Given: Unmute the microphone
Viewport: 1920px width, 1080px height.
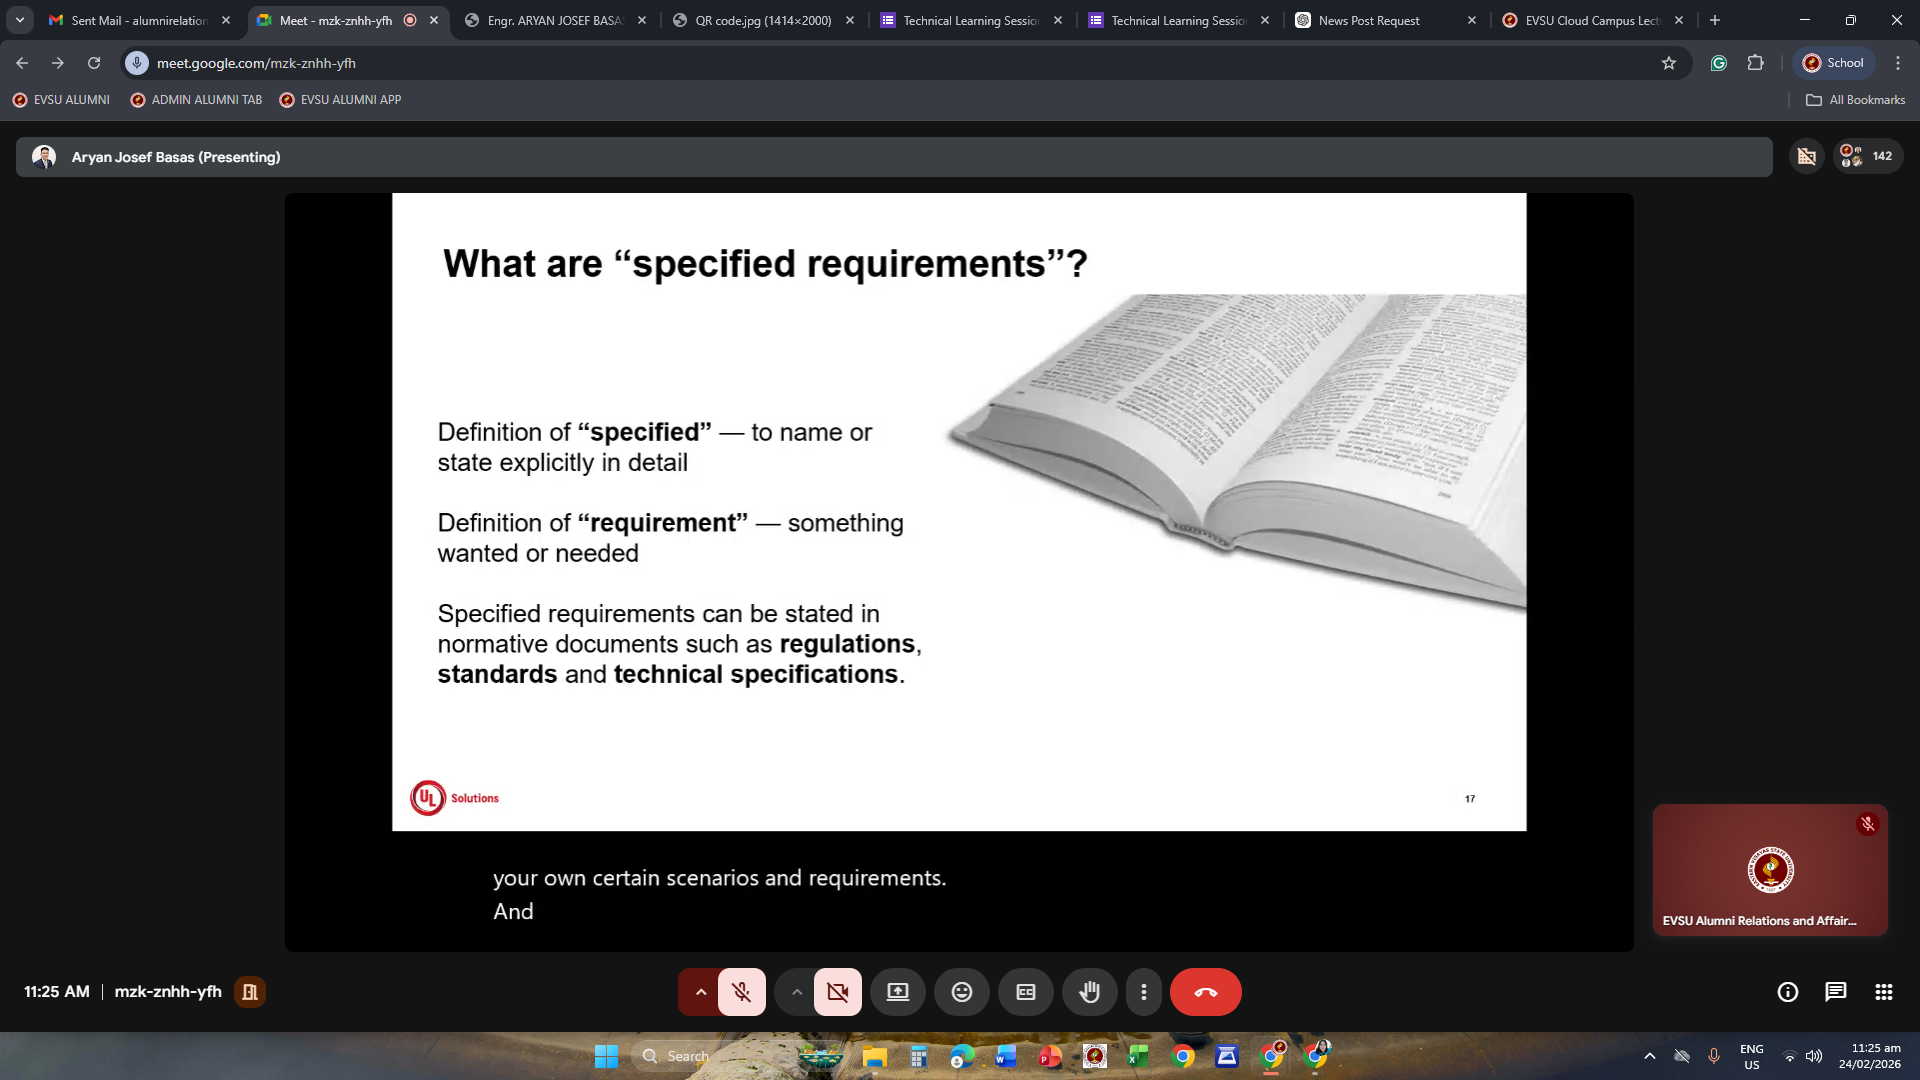Looking at the screenshot, I should click(741, 992).
